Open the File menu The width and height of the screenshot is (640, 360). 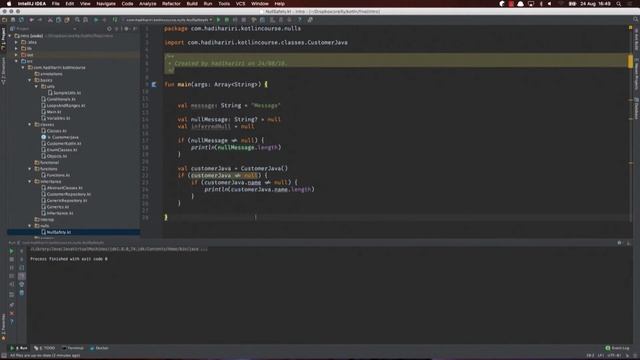coord(56,4)
